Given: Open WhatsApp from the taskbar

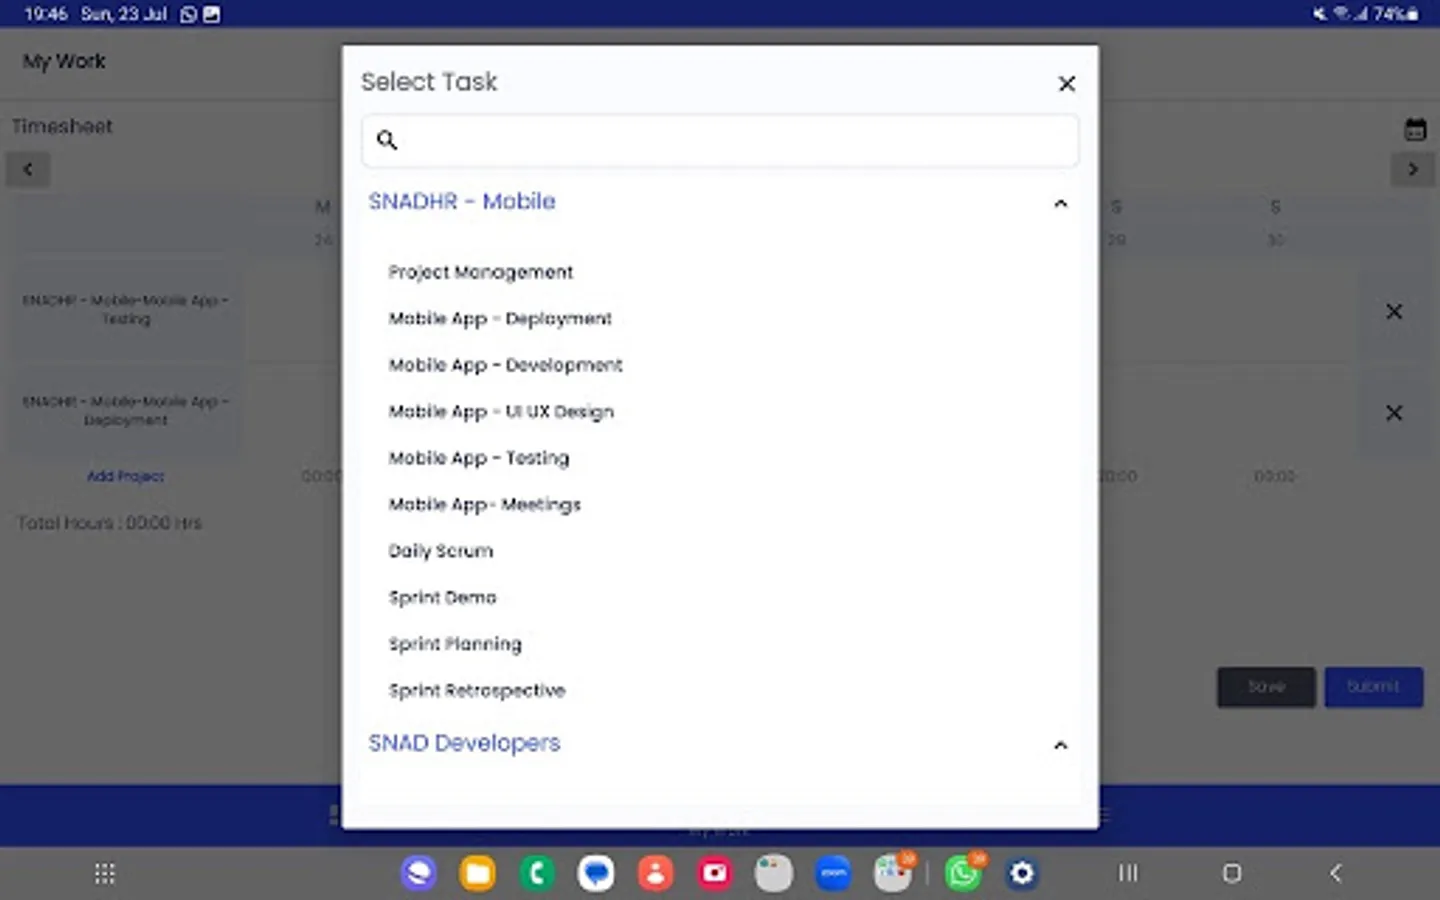Looking at the screenshot, I should tap(962, 872).
